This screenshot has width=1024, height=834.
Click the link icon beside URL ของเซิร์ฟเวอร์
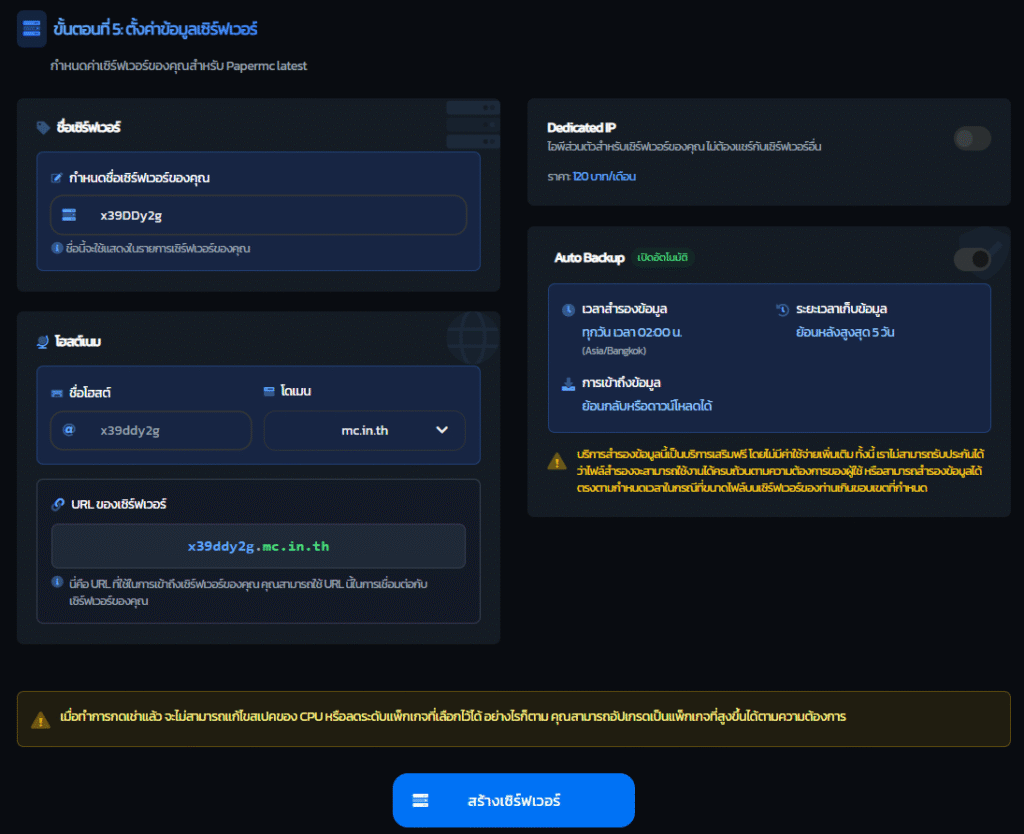pyautogui.click(x=58, y=504)
